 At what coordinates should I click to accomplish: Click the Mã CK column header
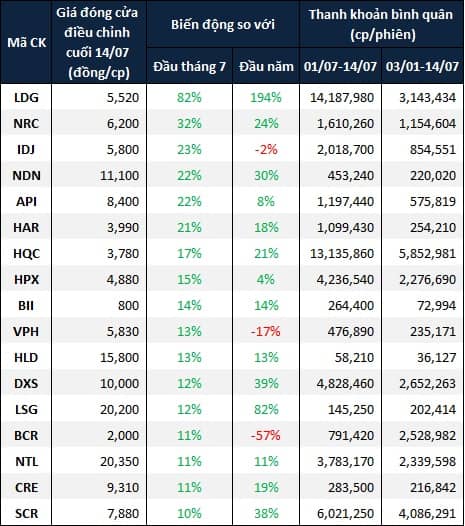pyautogui.click(x=27, y=43)
